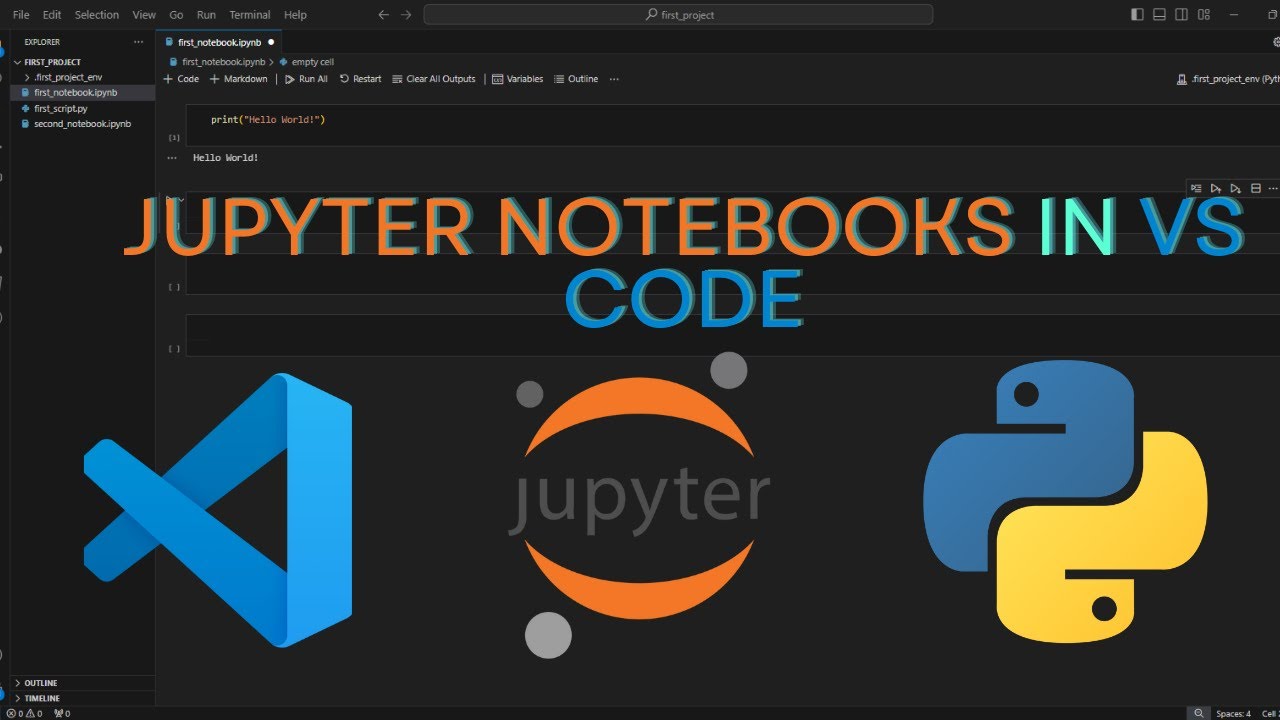Open the editor settings gear icon
Image resolution: width=1280 pixels, height=720 pixels.
1276,42
